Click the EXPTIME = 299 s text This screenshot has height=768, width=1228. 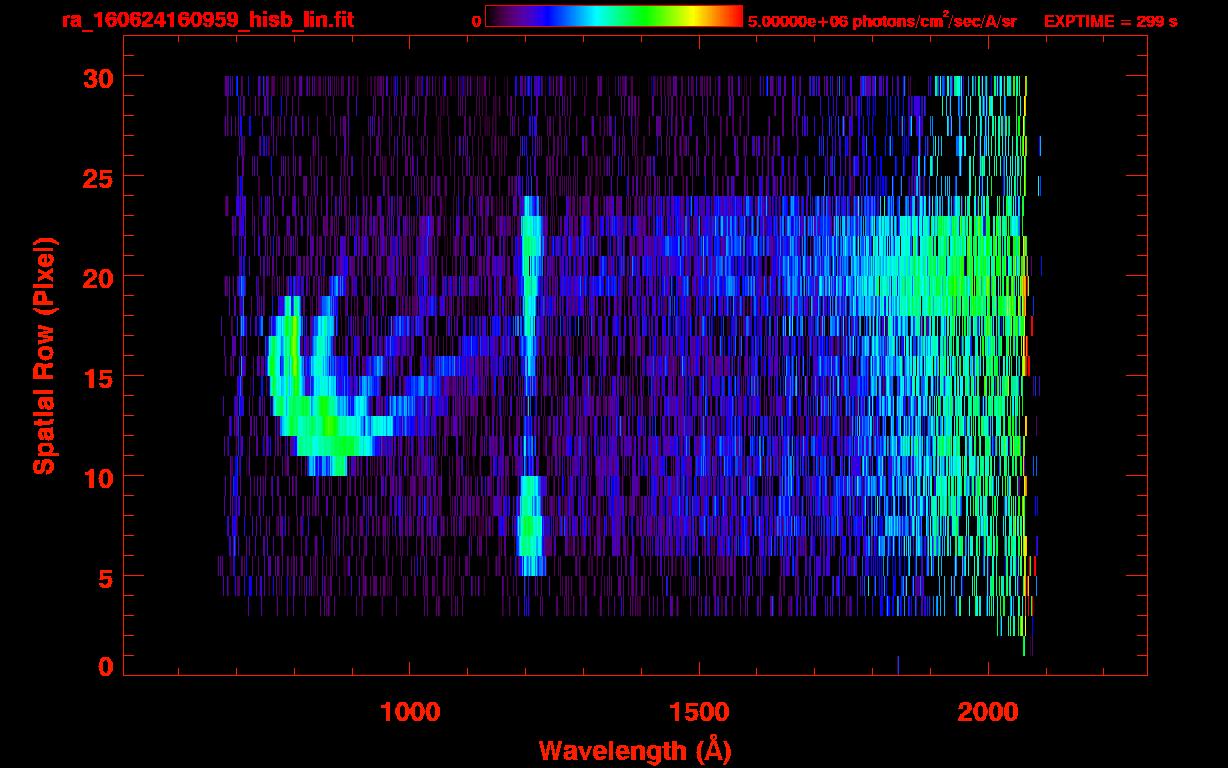click(1110, 21)
